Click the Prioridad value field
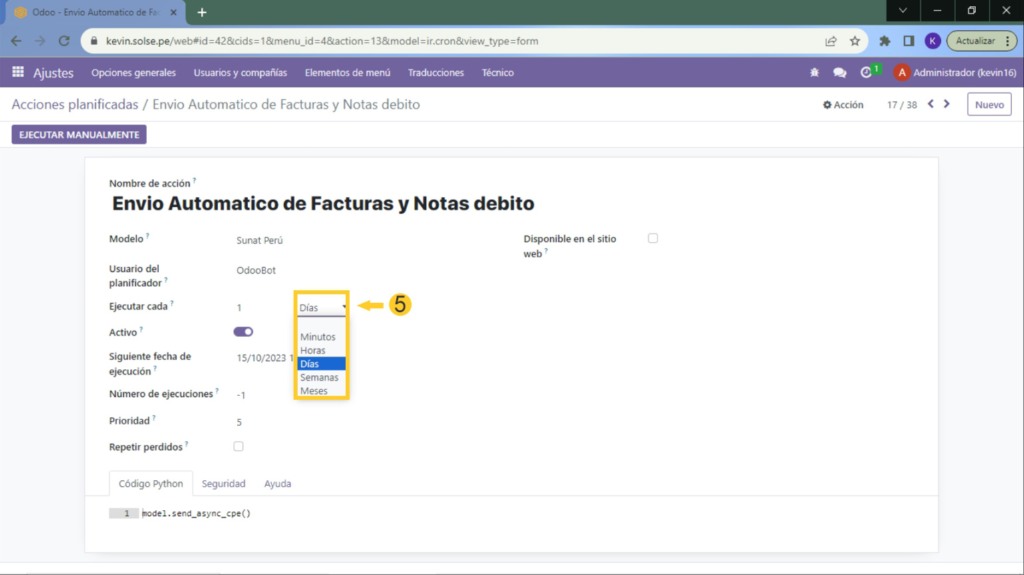 tap(239, 422)
